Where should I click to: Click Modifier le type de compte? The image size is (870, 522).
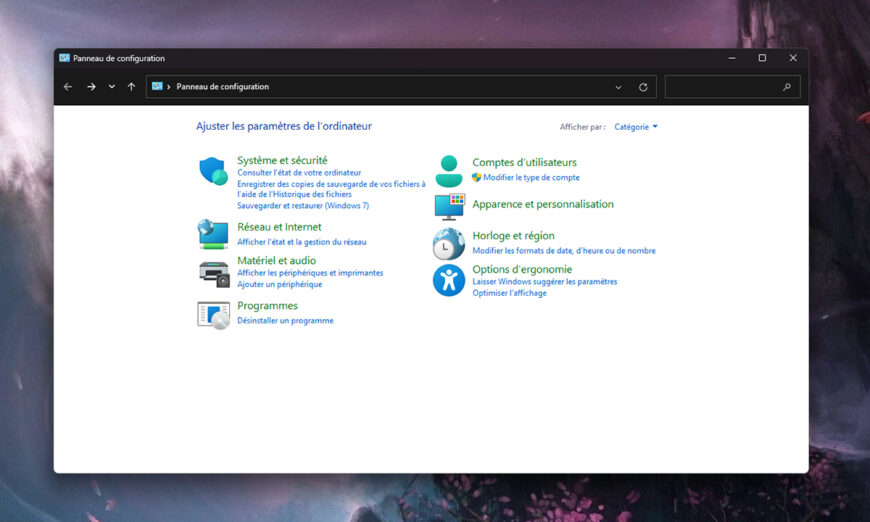pyautogui.click(x=531, y=178)
